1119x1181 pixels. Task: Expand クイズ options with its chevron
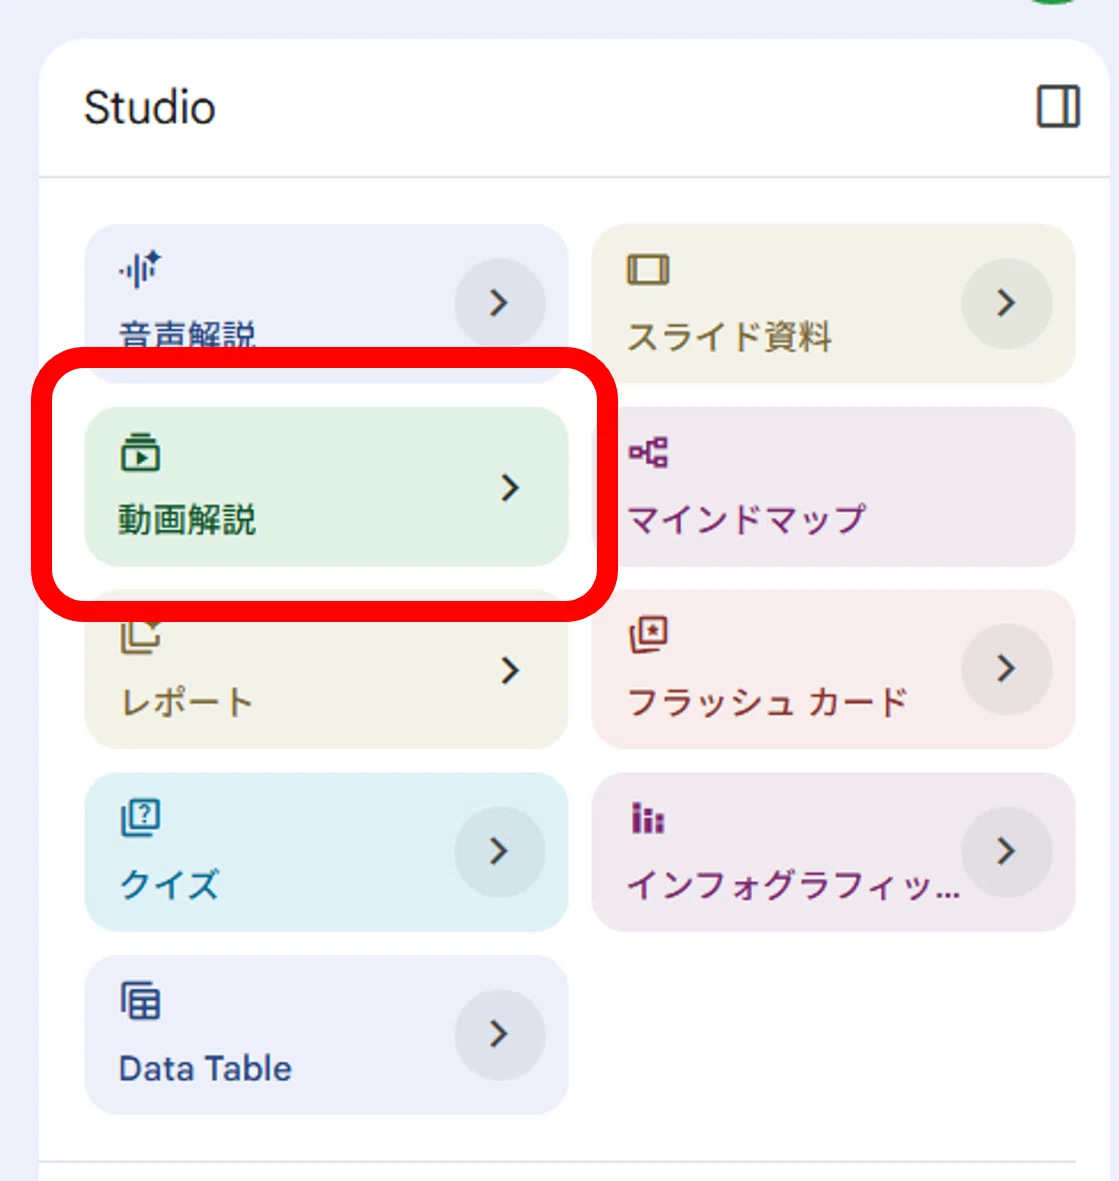(499, 851)
